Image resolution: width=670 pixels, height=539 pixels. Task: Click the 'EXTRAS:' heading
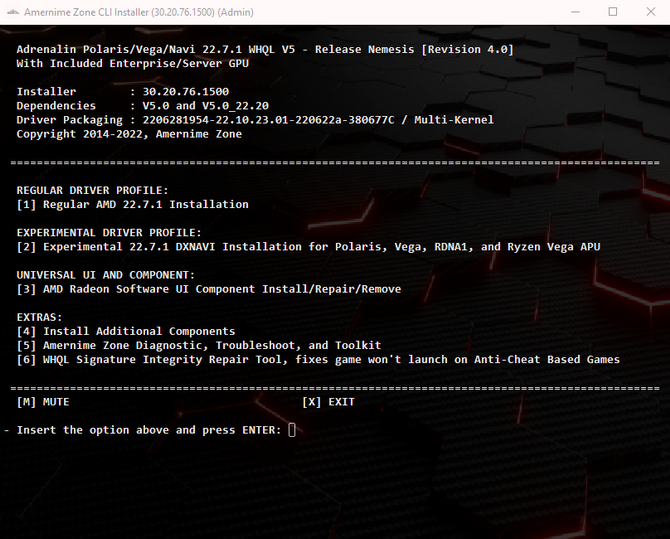tap(39, 317)
